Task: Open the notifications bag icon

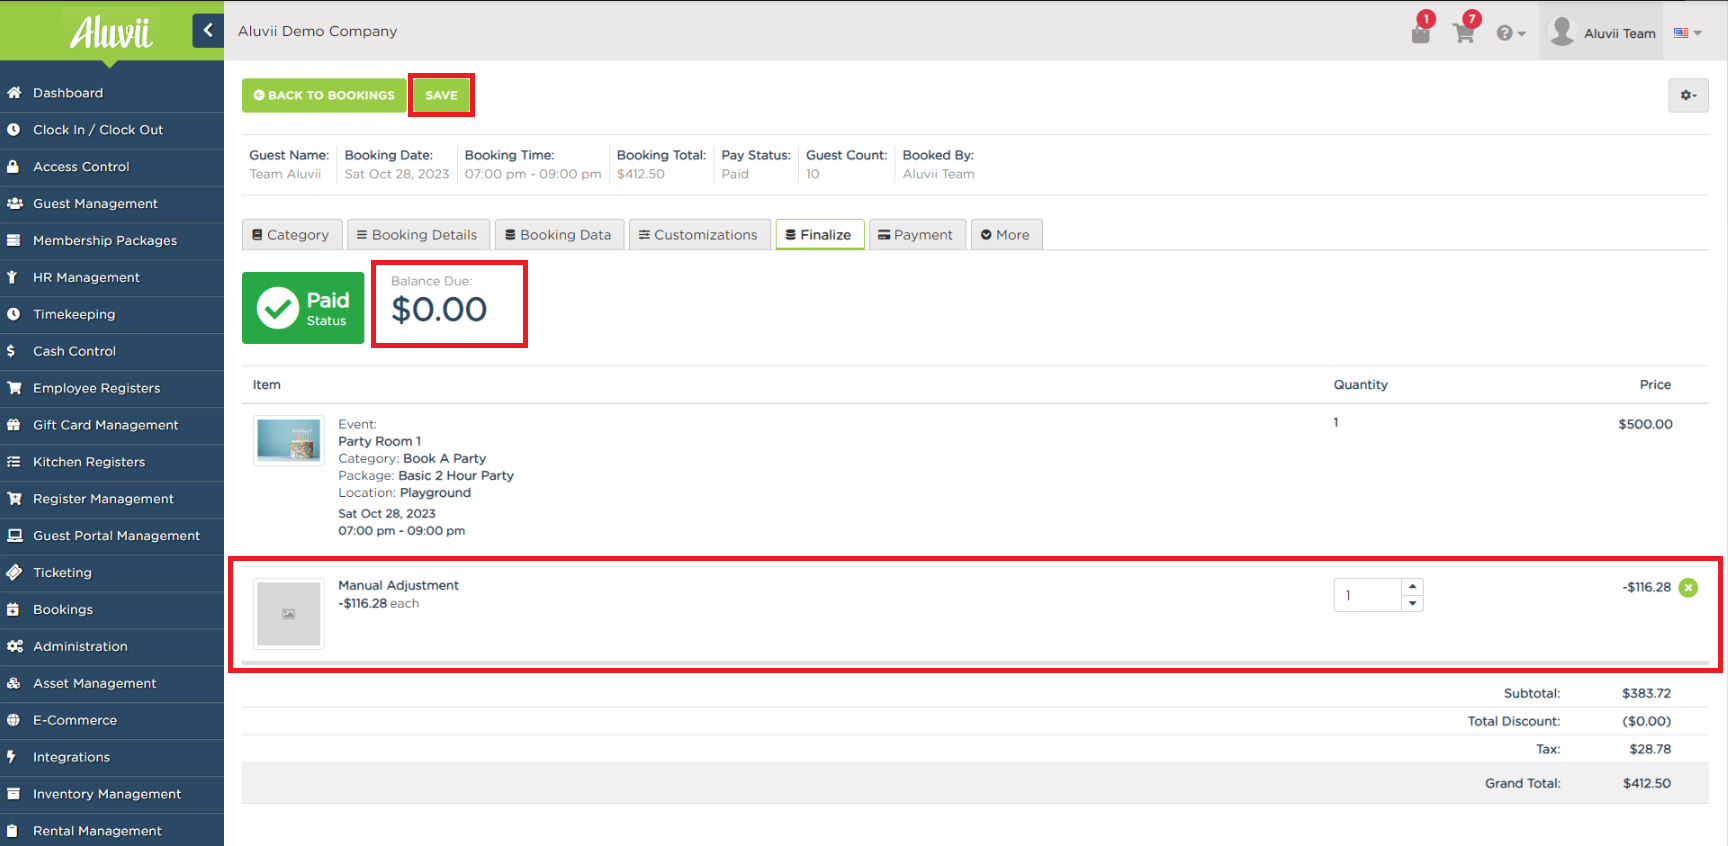Action: [x=1421, y=33]
